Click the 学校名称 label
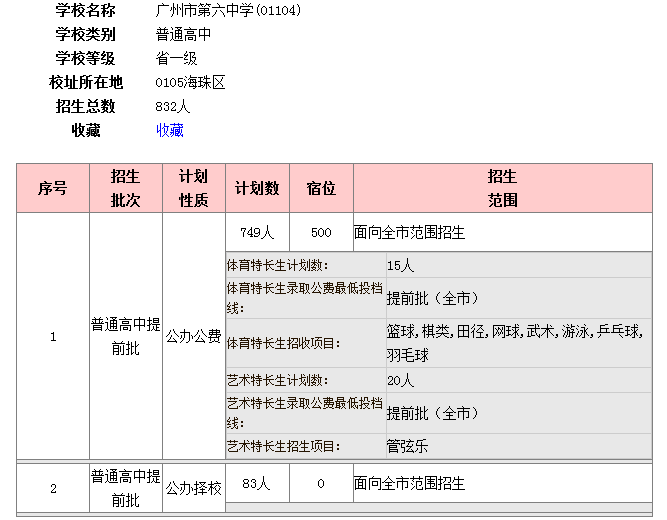 (86, 10)
